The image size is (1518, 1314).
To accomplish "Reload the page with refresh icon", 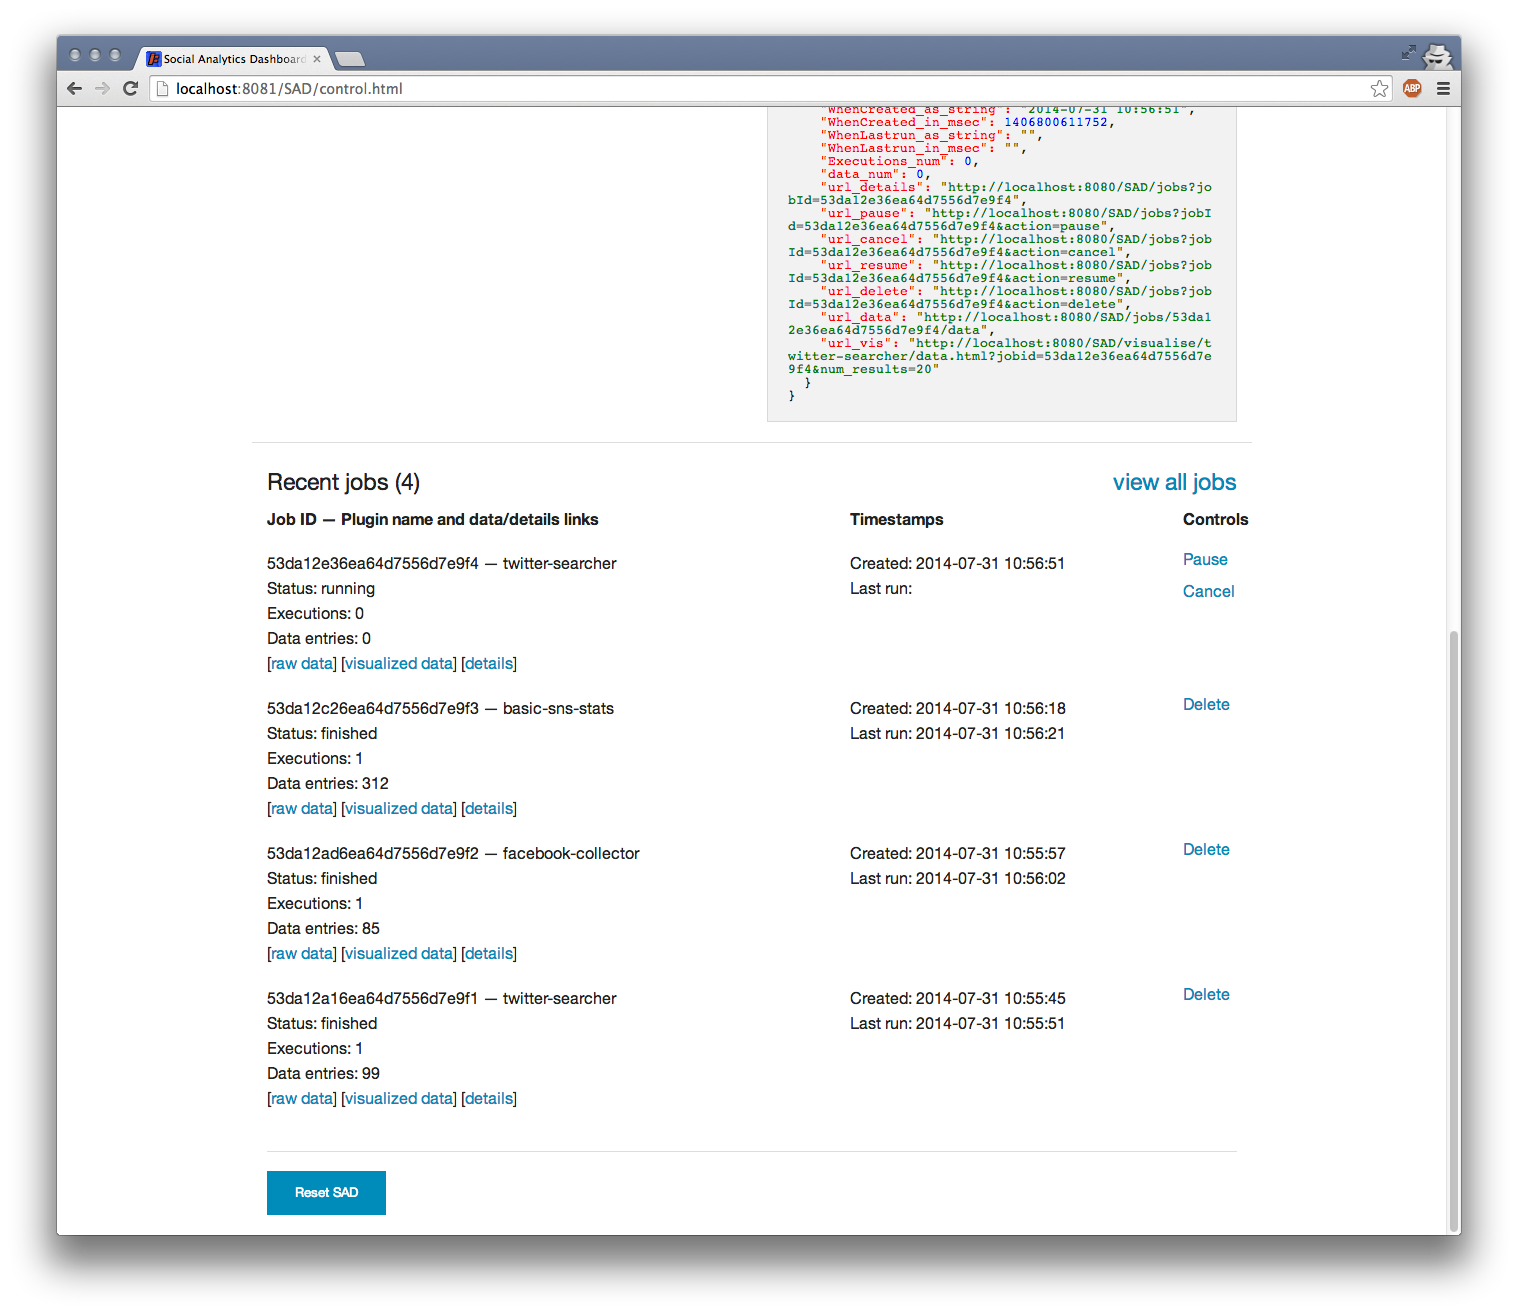I will 130,89.
